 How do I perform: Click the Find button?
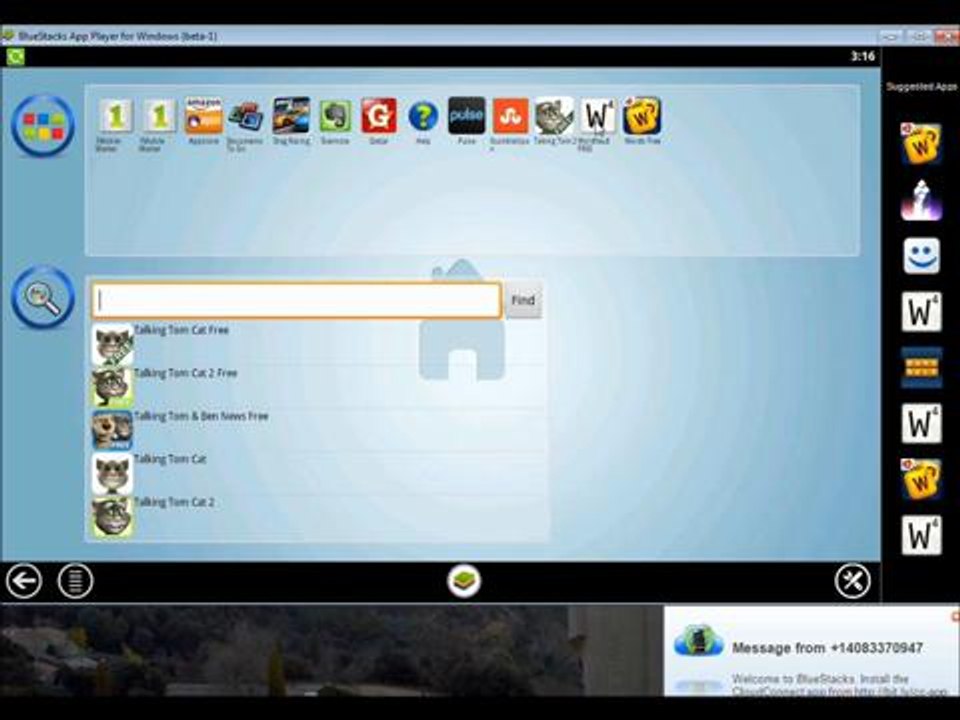tap(523, 301)
